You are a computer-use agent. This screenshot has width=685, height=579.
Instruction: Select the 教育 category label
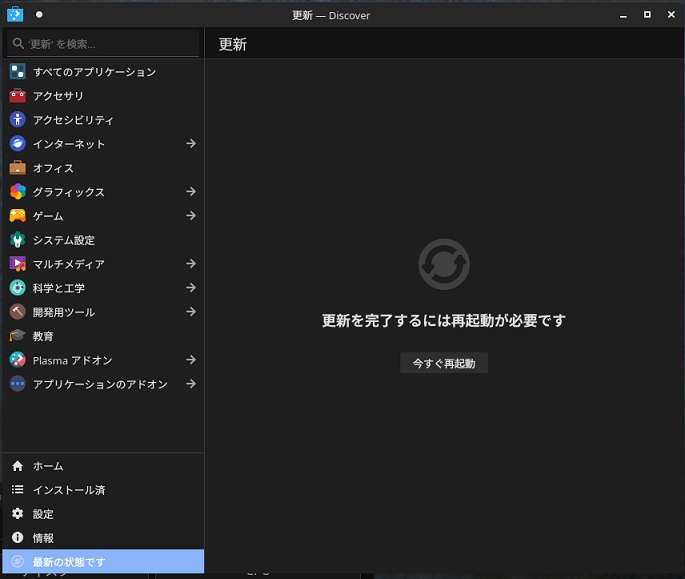coord(43,336)
